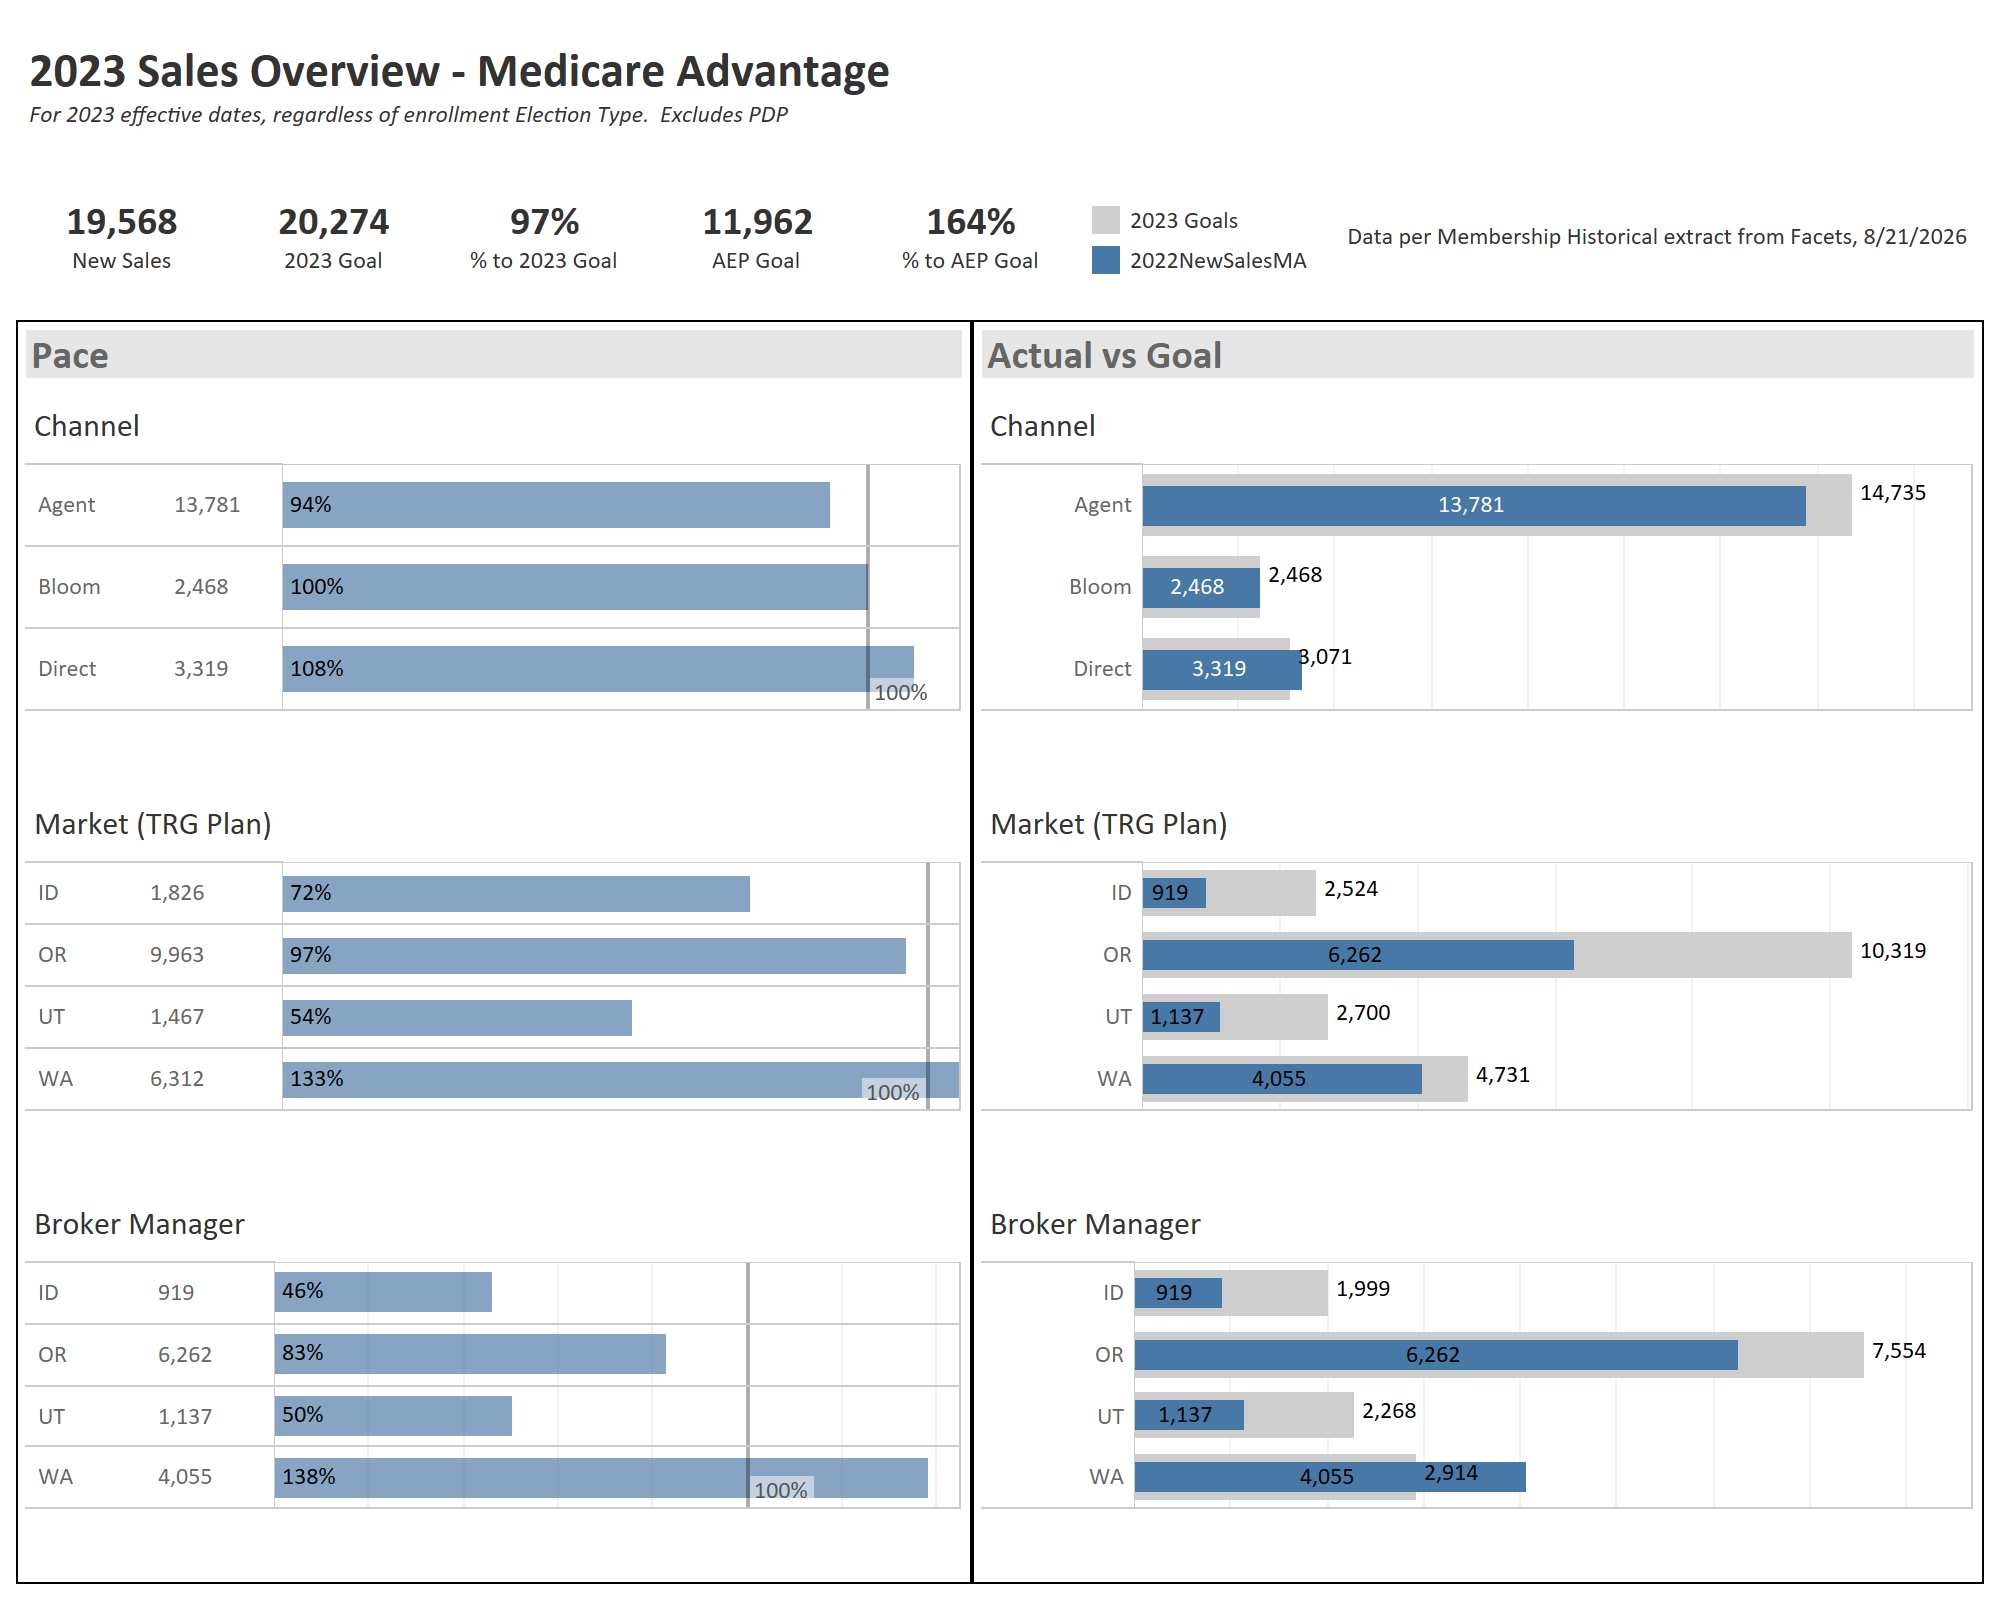Select the WA market 133% pace bar

[x=621, y=1080]
